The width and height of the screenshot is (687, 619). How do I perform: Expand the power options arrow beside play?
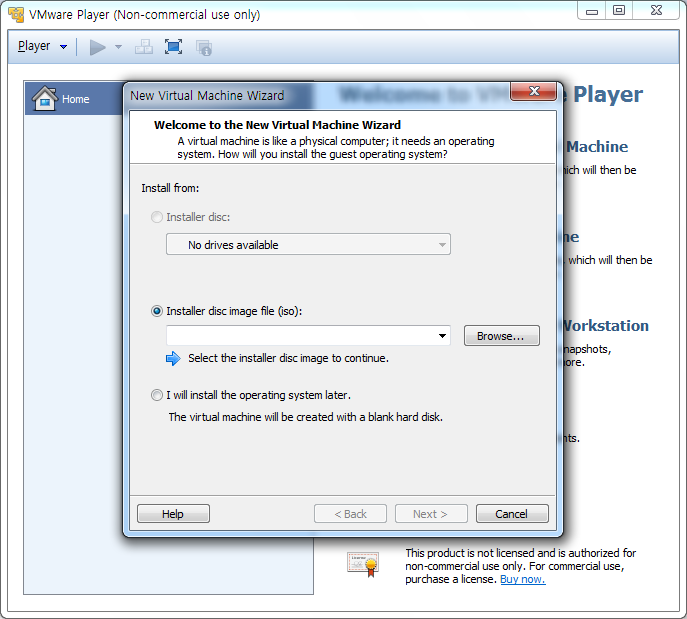pyautogui.click(x=118, y=47)
